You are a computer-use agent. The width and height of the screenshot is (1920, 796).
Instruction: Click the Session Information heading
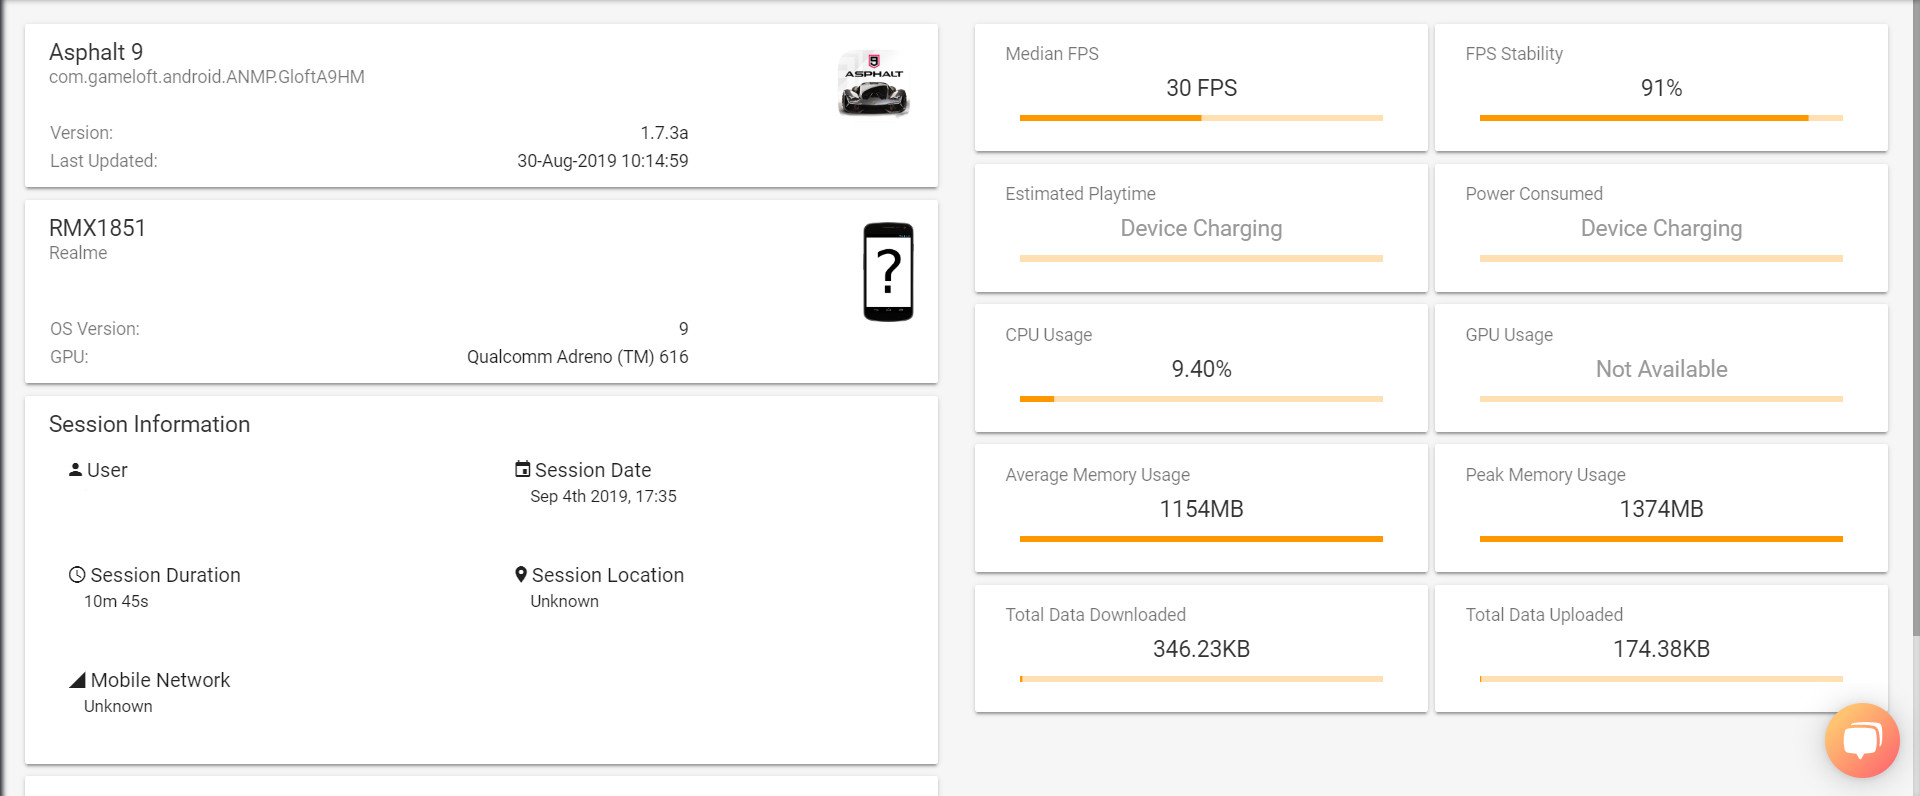click(149, 424)
